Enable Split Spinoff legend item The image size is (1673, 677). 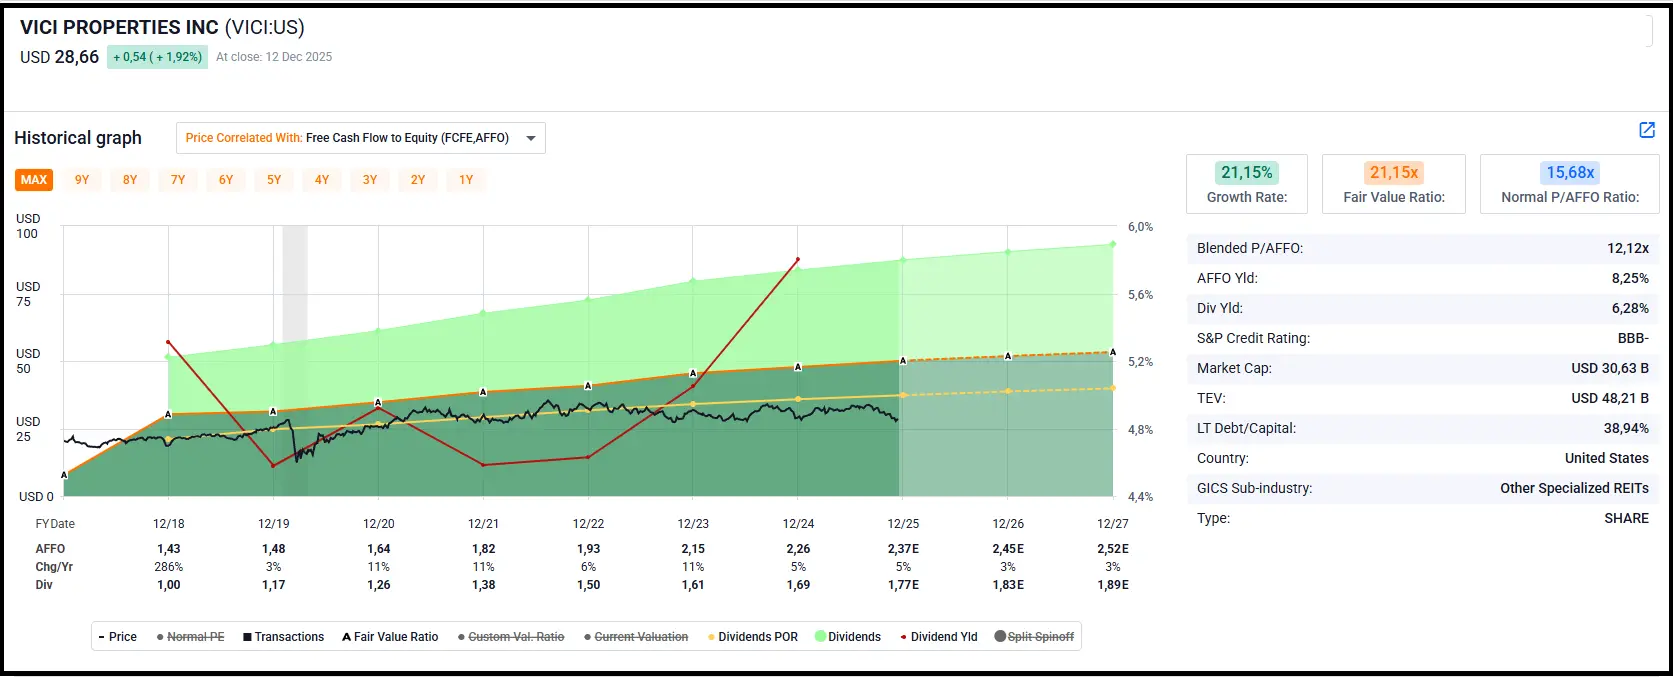tap(1034, 637)
